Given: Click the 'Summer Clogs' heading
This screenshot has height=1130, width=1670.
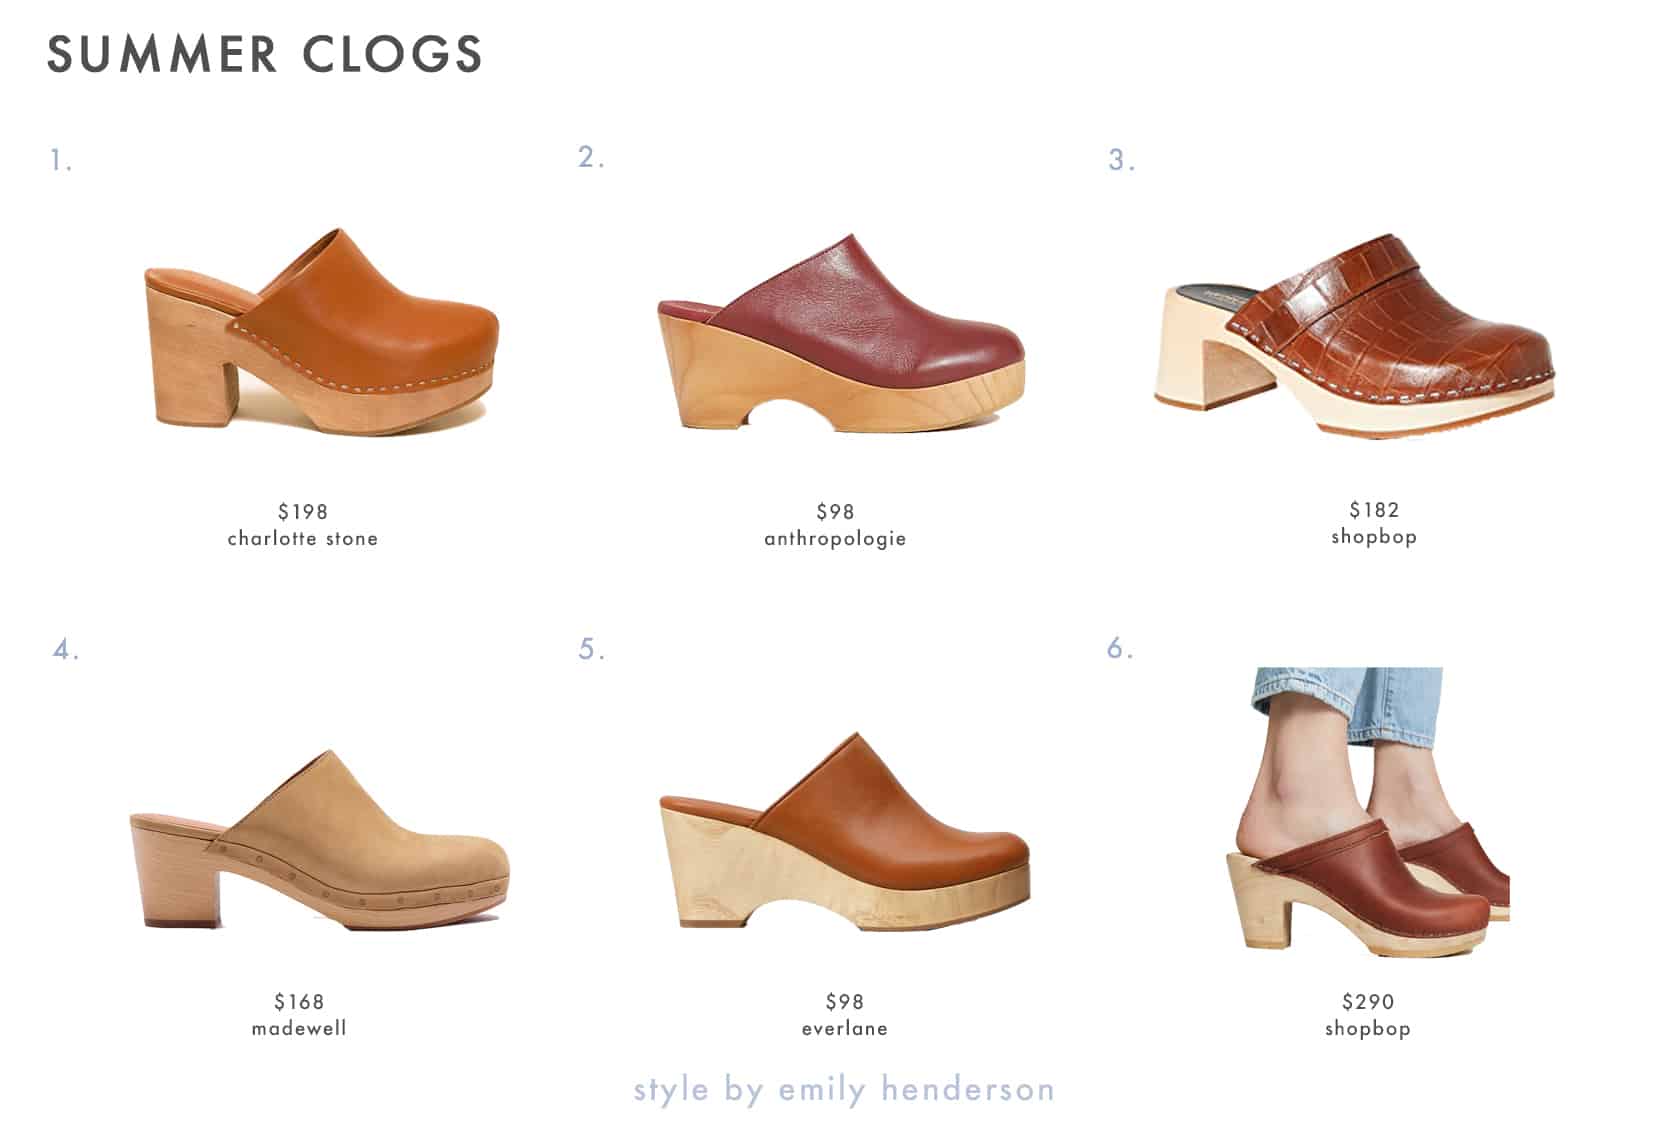Looking at the screenshot, I should pyautogui.click(x=265, y=54).
